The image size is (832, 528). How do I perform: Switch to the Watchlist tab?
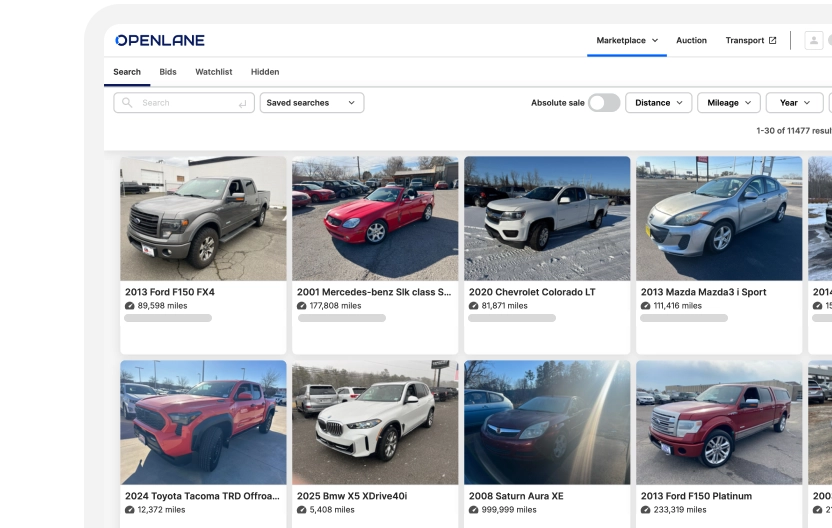click(213, 72)
